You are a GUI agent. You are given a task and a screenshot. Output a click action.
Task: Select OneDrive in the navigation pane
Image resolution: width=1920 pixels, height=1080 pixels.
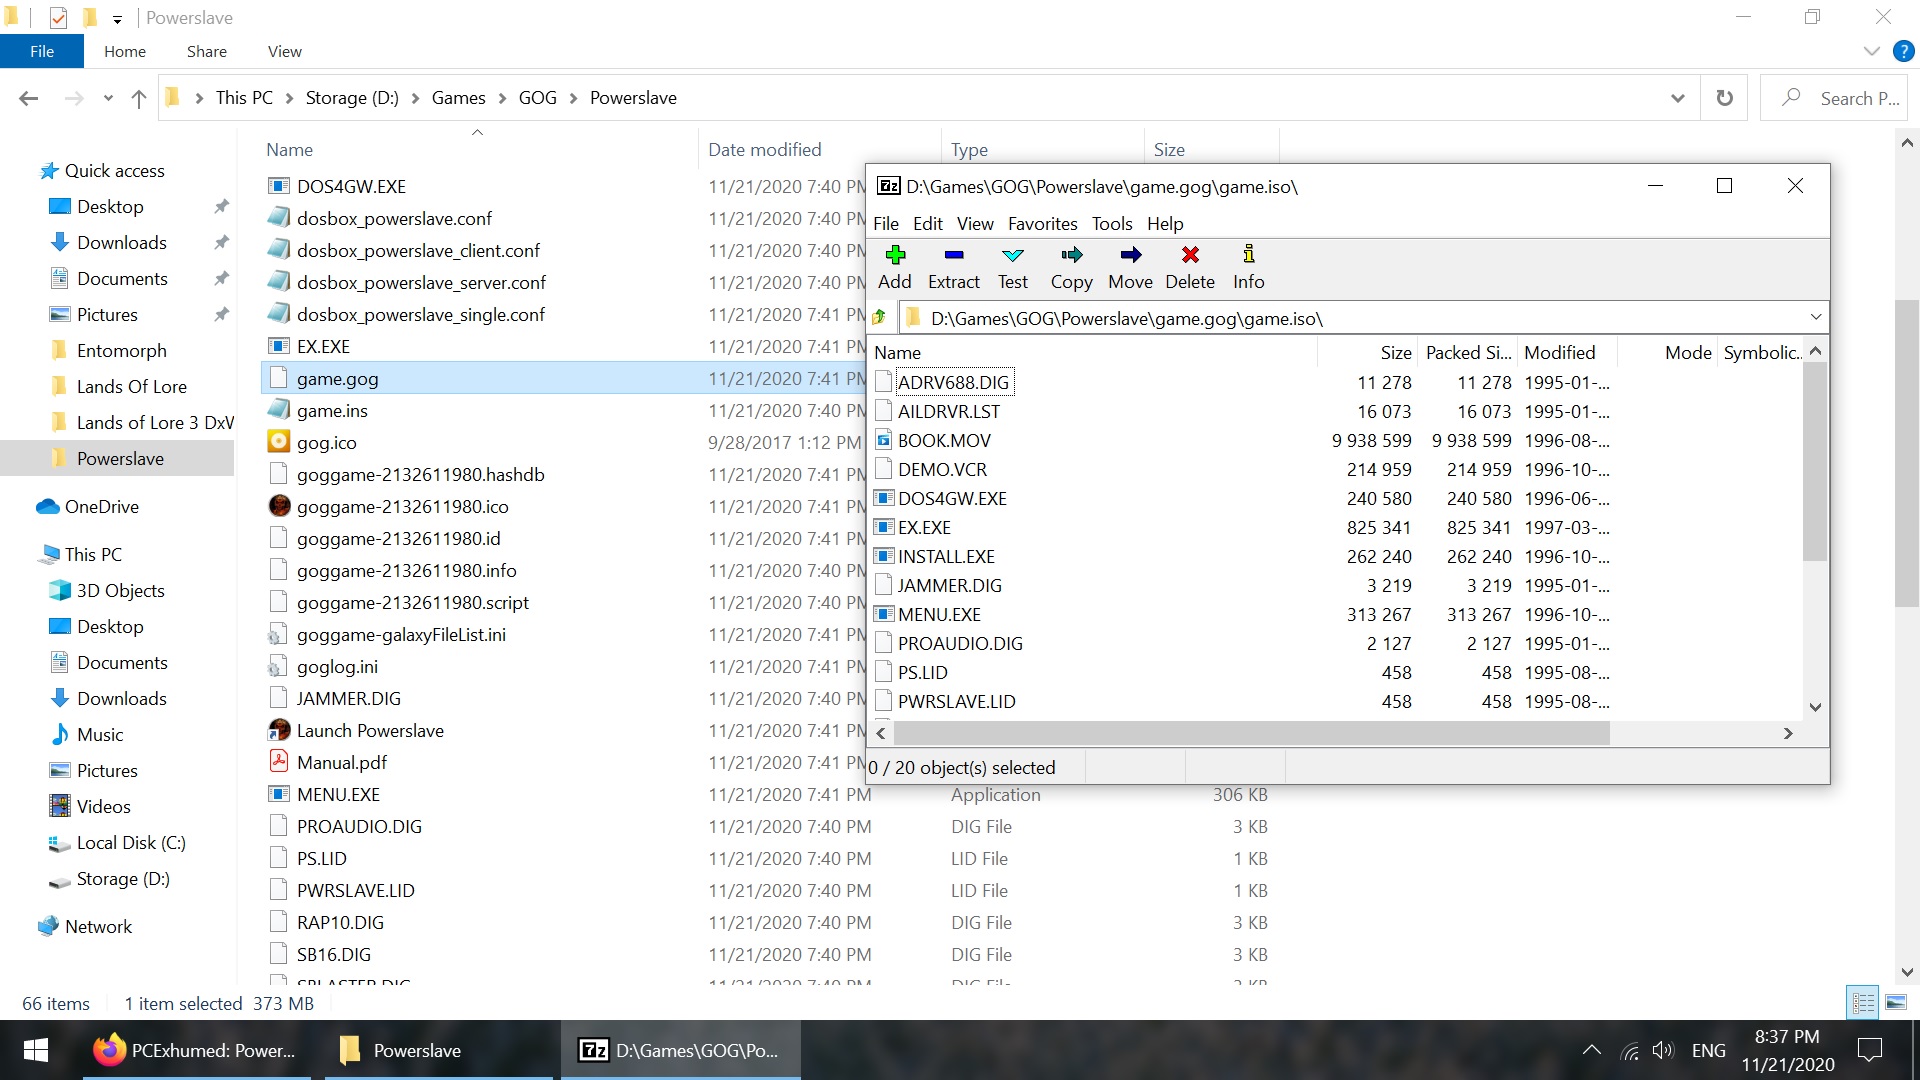(x=102, y=507)
